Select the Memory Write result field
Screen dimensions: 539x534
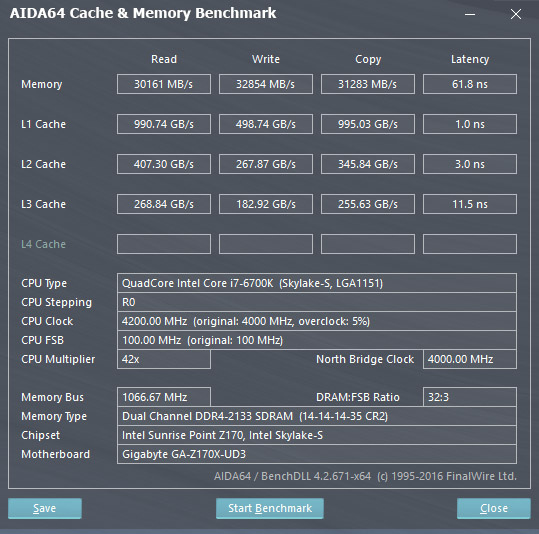pos(266,84)
